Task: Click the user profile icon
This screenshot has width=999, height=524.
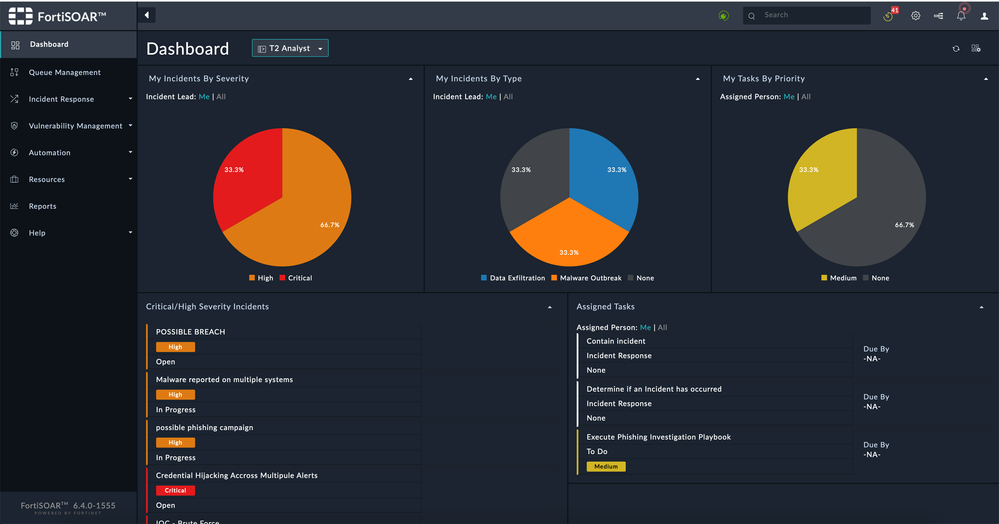Action: click(x=984, y=16)
